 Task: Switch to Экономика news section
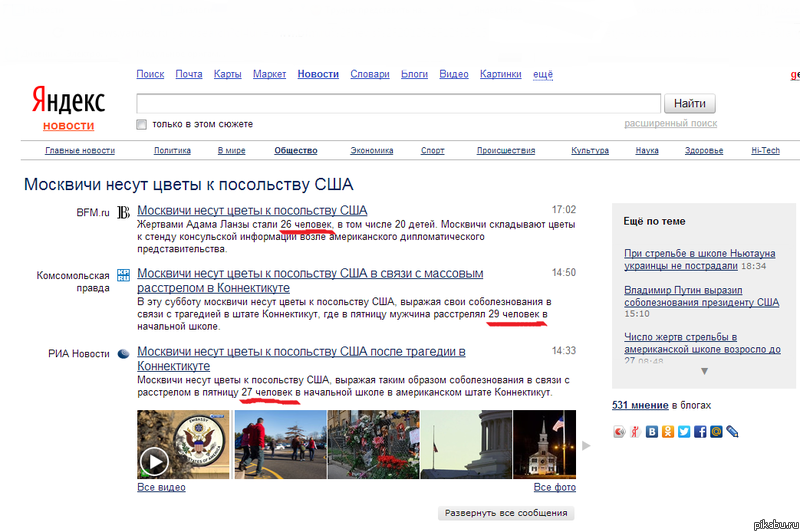[371, 150]
